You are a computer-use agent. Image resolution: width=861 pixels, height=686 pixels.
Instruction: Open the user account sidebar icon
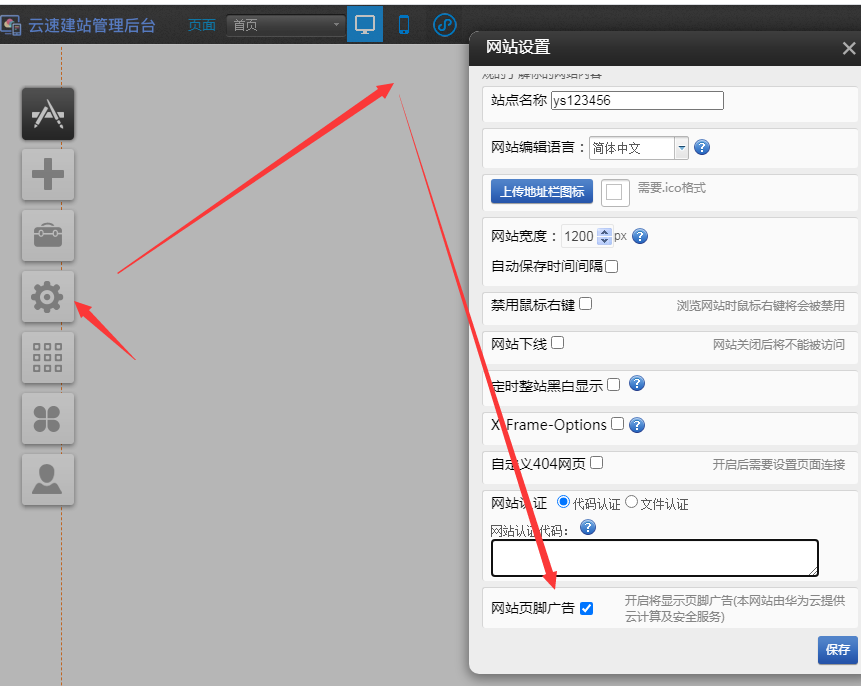point(48,479)
